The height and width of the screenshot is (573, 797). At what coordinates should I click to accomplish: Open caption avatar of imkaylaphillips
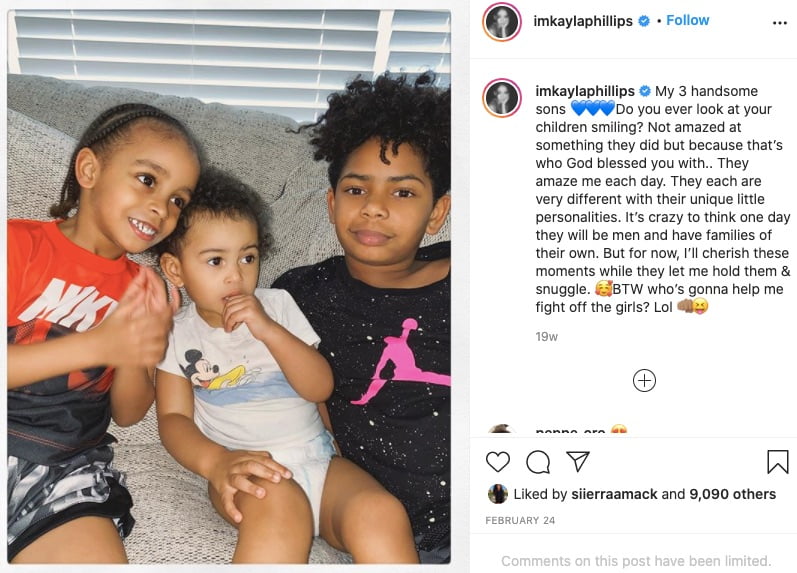(x=502, y=98)
